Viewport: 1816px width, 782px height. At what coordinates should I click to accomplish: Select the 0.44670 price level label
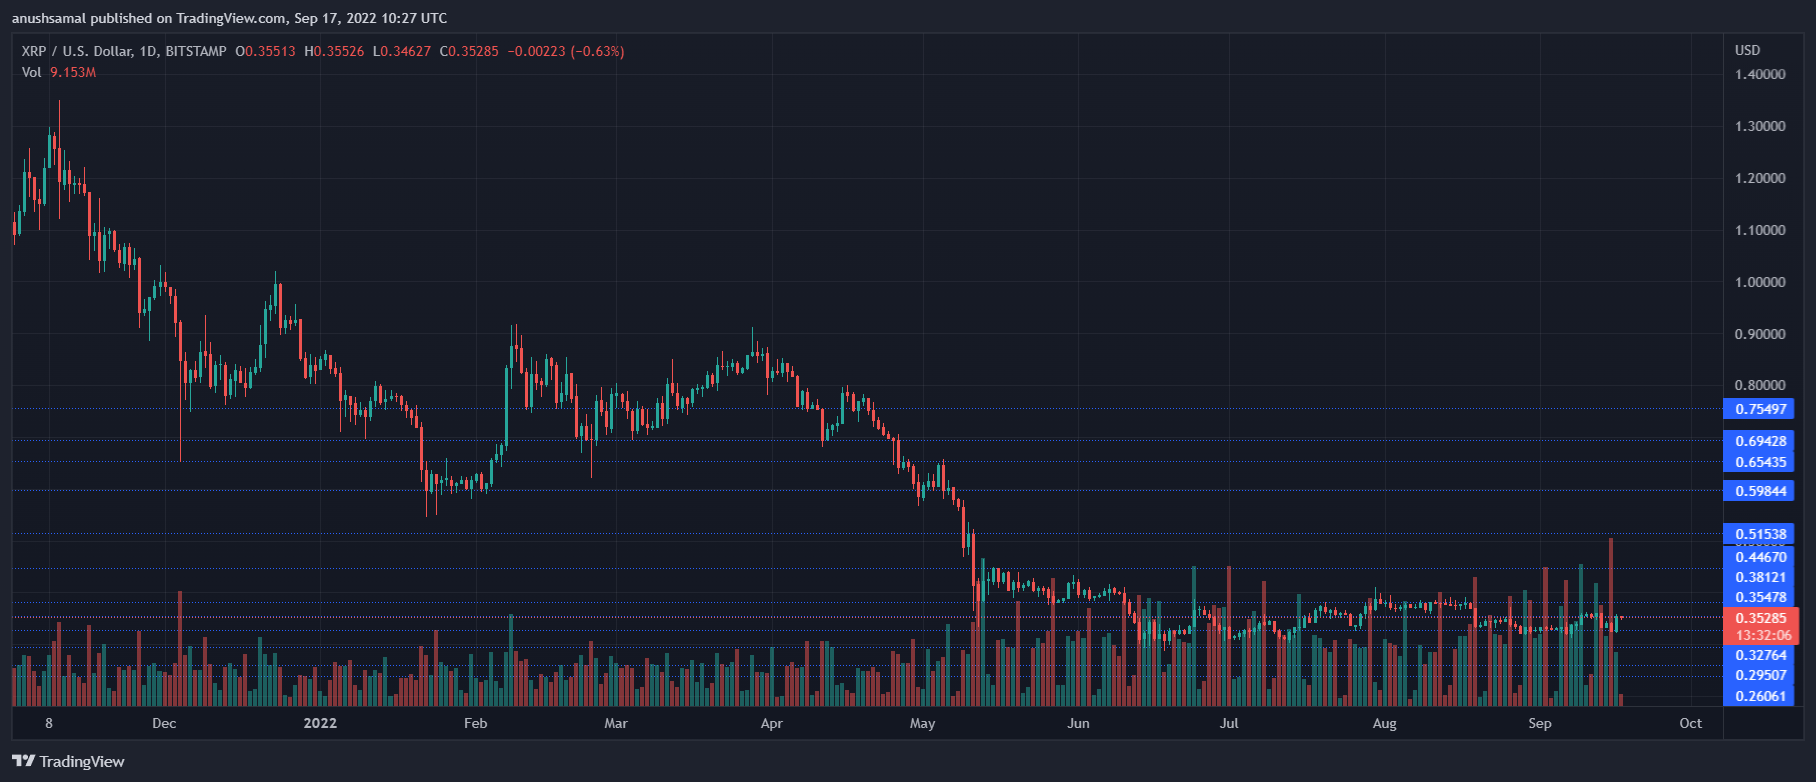(x=1759, y=557)
